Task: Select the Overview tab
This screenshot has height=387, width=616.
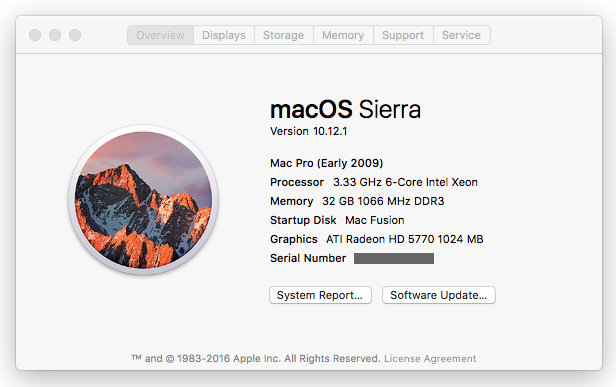Action: click(x=160, y=35)
